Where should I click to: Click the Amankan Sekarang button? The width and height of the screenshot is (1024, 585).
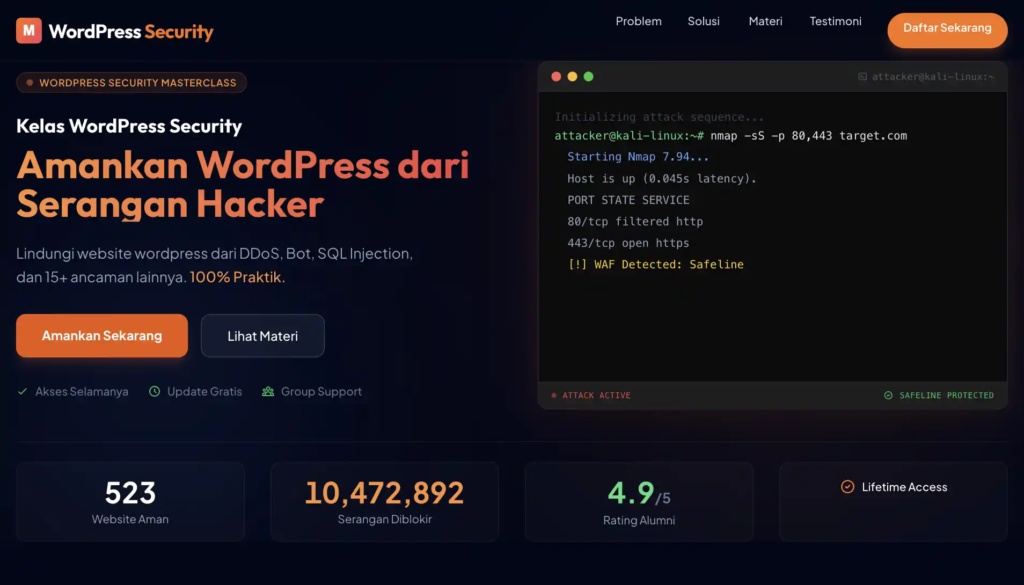point(101,336)
